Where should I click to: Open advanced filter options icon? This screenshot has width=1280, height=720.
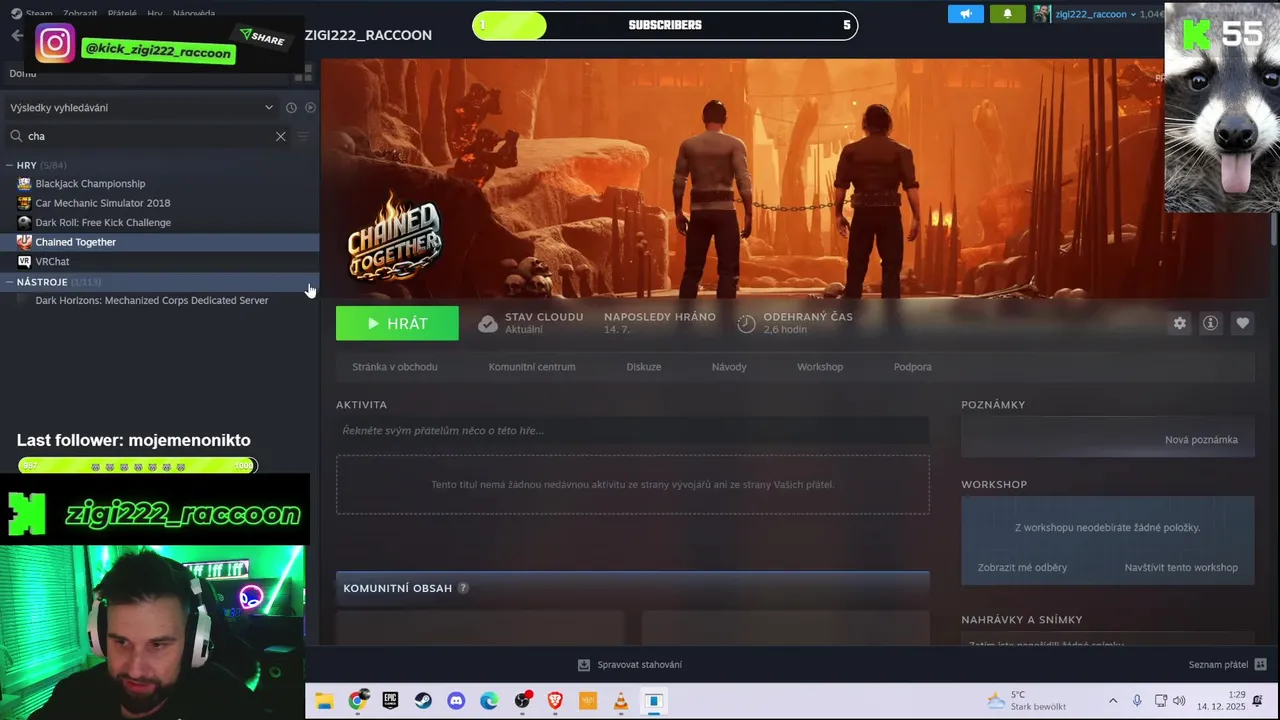pos(303,136)
